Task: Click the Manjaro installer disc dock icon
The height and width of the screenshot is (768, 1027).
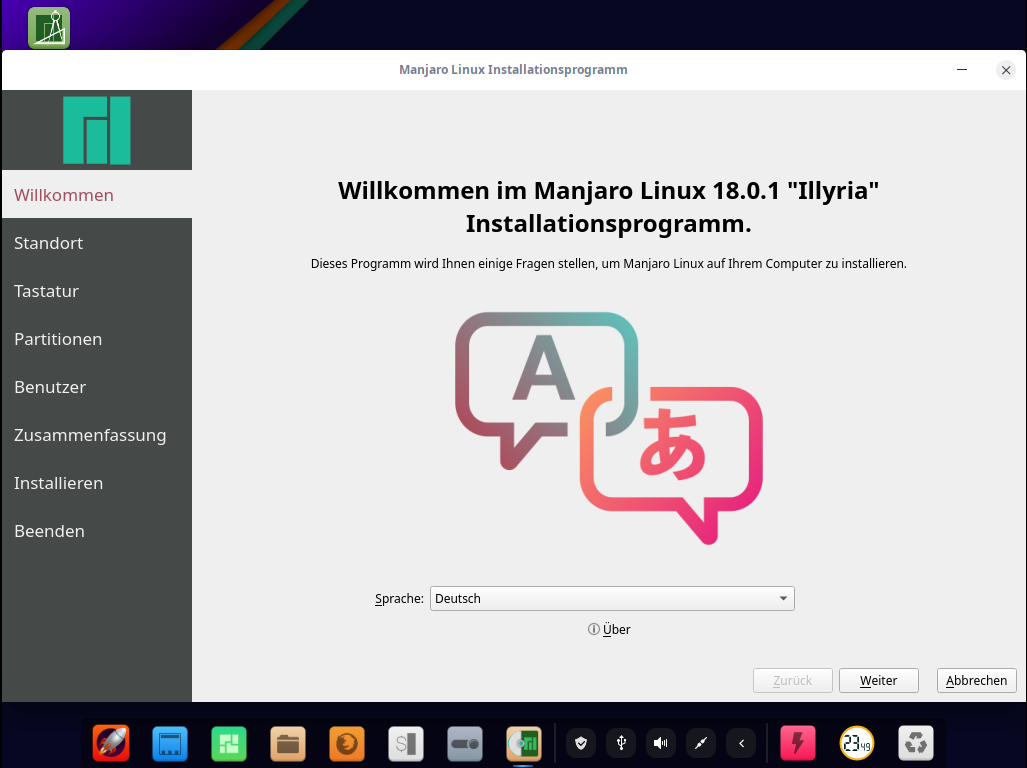Action: point(524,743)
